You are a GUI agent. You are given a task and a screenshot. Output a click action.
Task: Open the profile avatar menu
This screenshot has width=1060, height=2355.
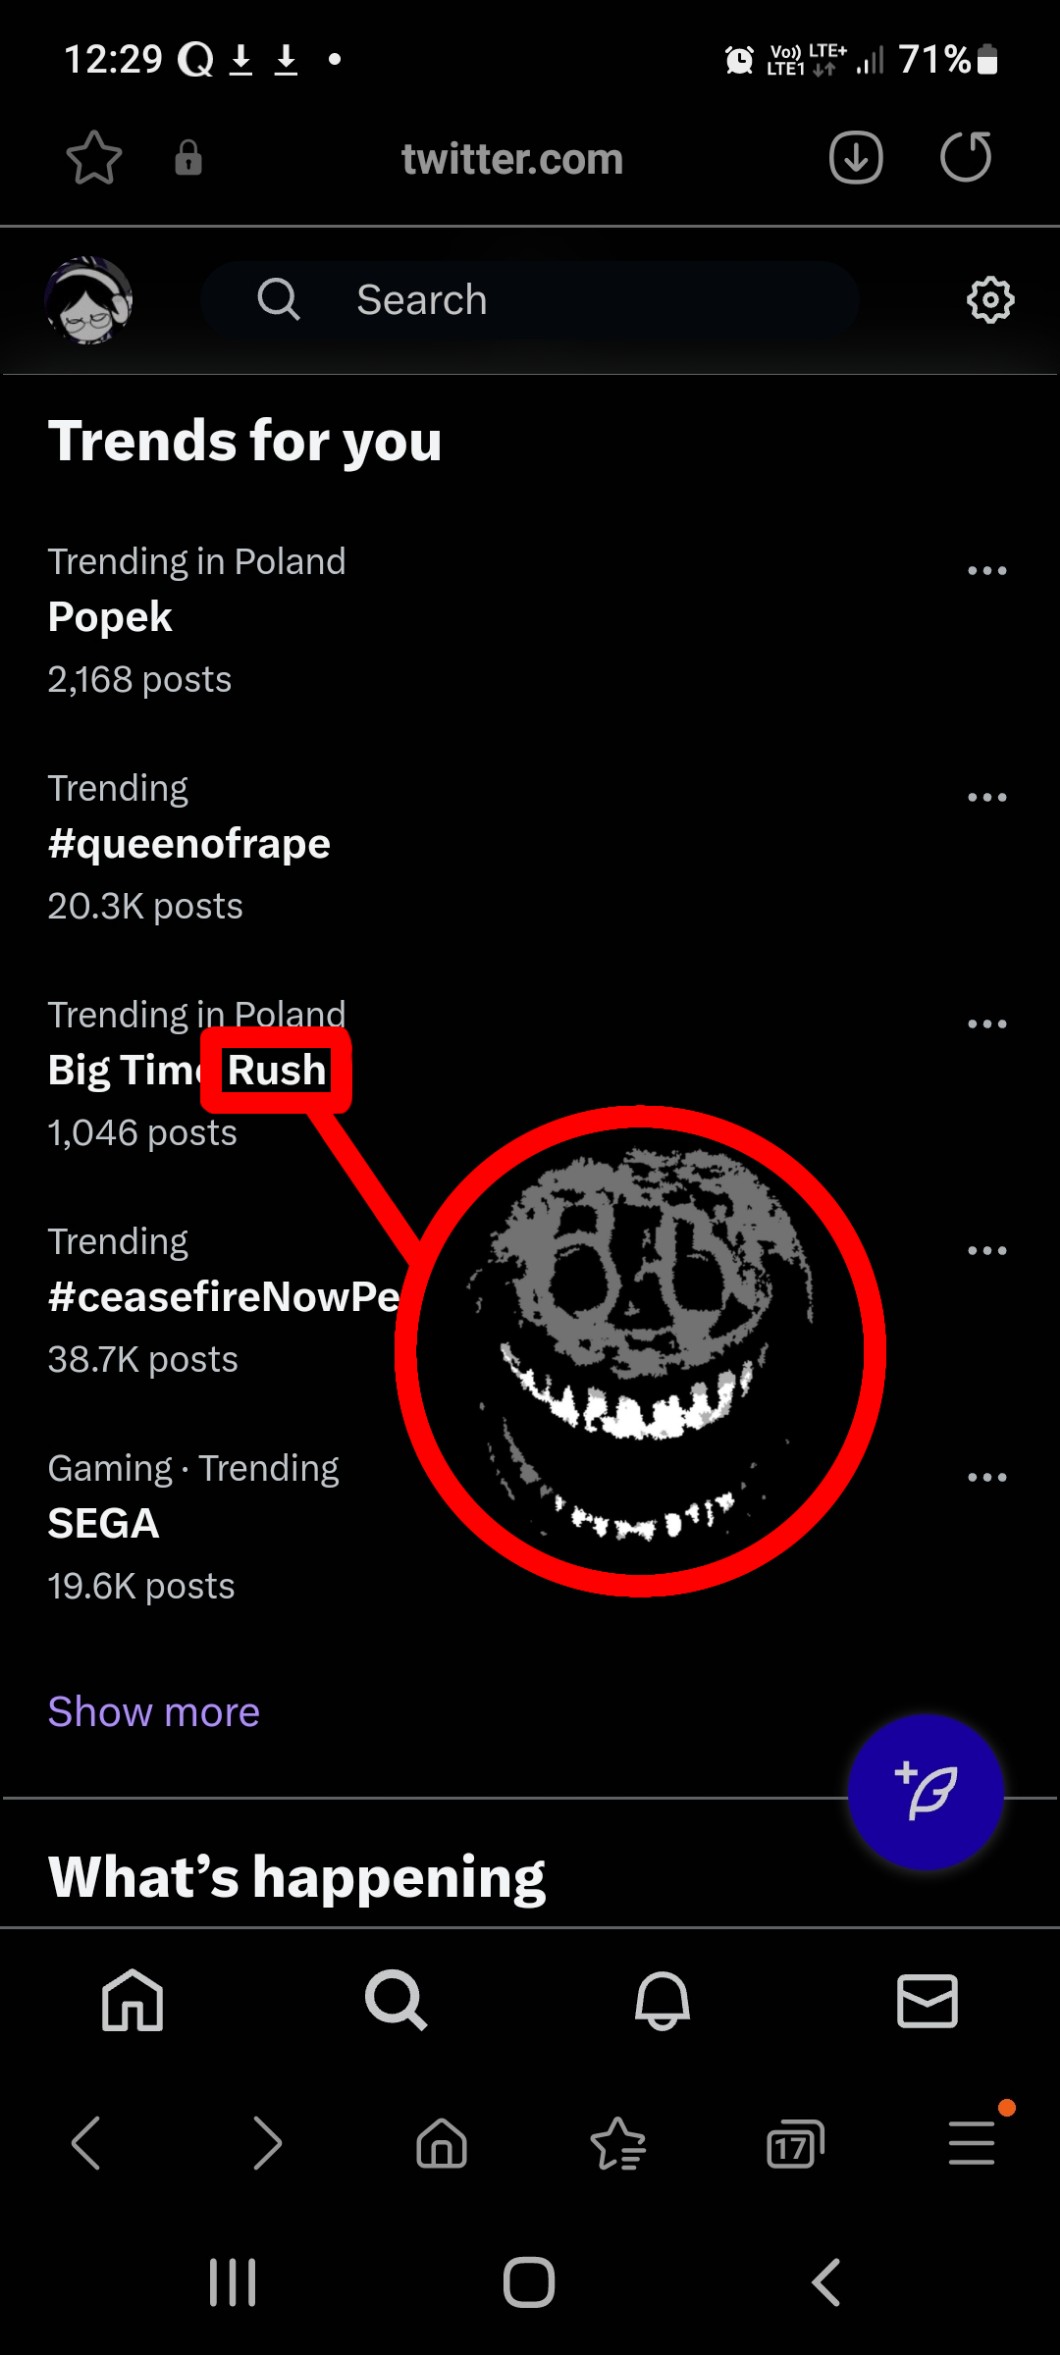[x=88, y=300]
